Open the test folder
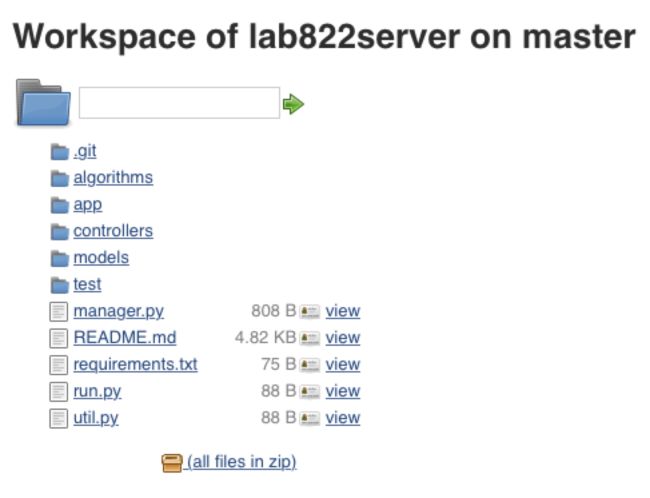This screenshot has height=498, width=650. click(x=87, y=284)
